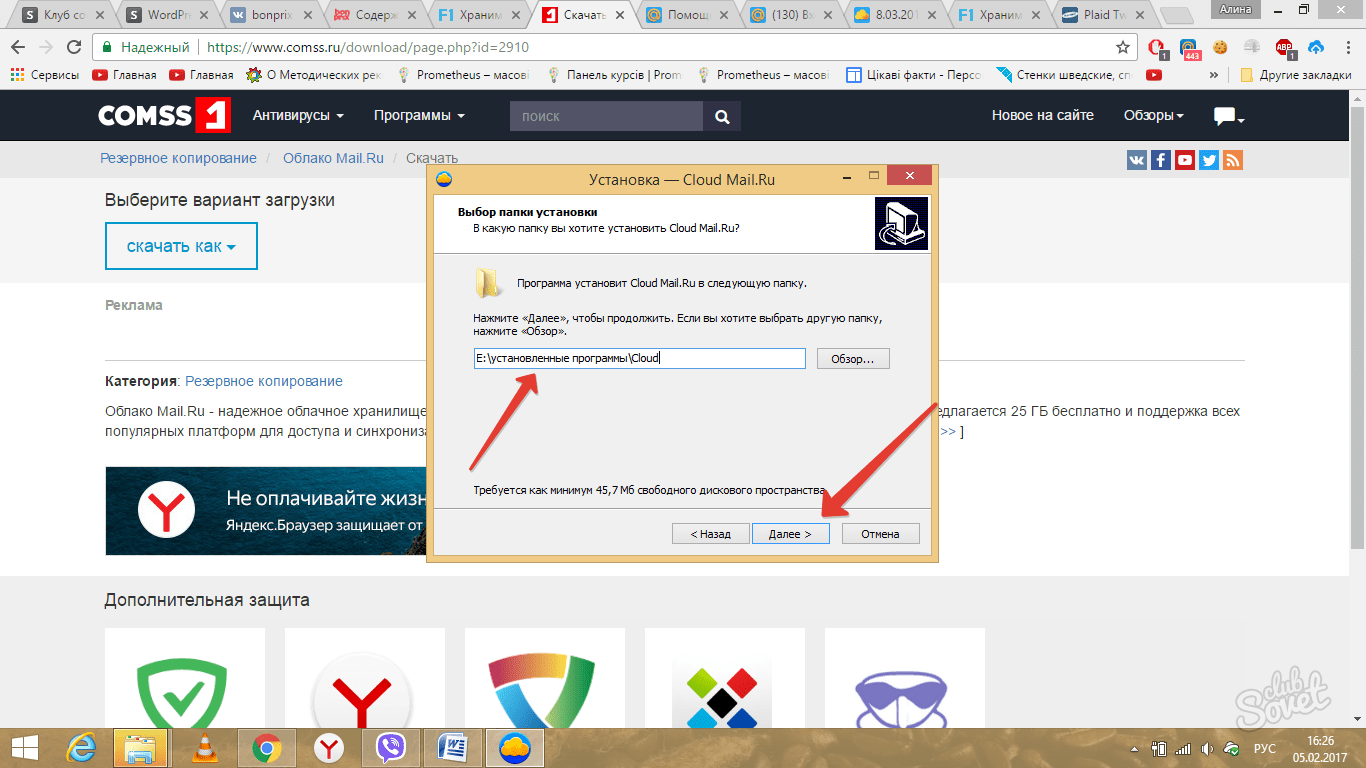Screen dimensions: 1366x768
Task: Click the 'Далее >' button in the installer
Action: (792, 534)
